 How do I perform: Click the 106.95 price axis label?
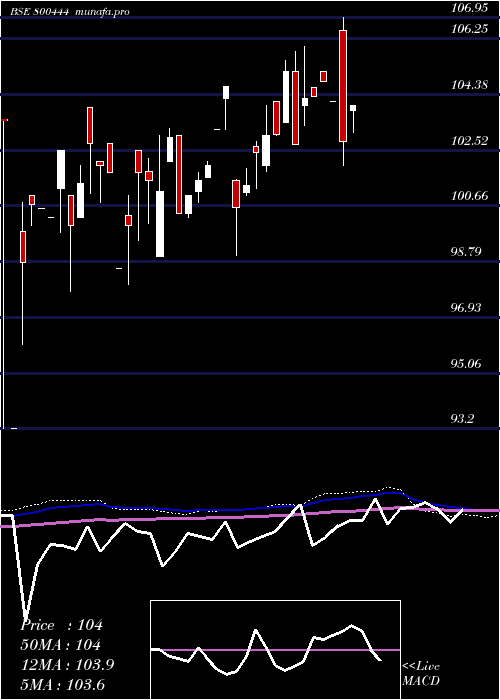pyautogui.click(x=468, y=8)
